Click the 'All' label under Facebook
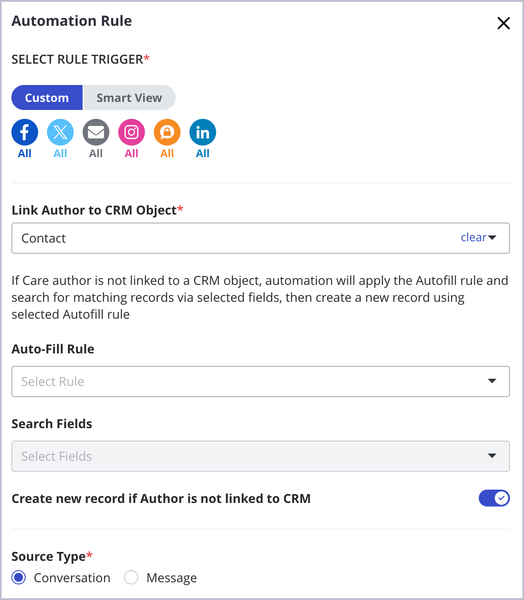The width and height of the screenshot is (524, 600). [x=25, y=153]
